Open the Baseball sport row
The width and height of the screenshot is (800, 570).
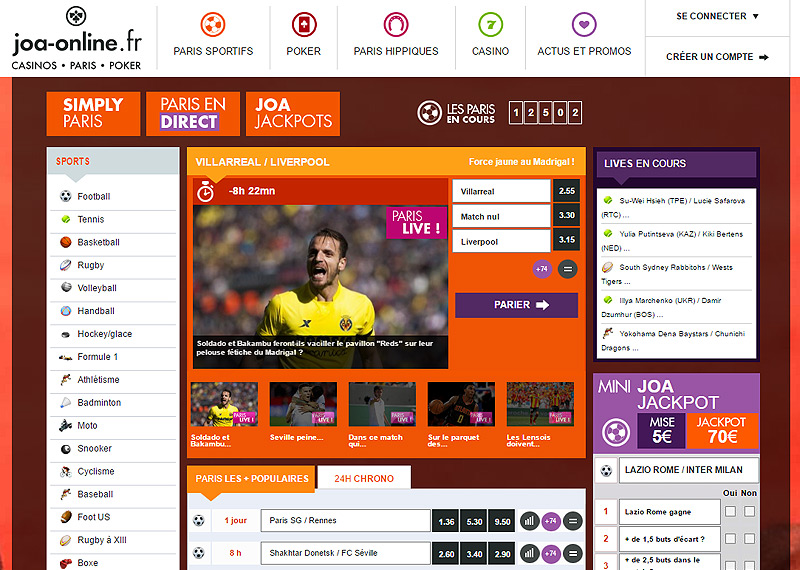click(x=113, y=494)
